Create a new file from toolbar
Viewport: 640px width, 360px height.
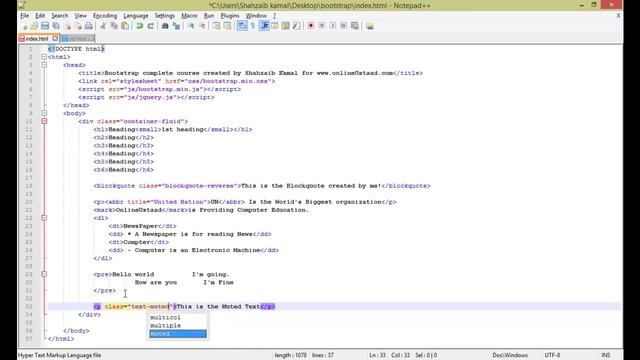[24, 26]
